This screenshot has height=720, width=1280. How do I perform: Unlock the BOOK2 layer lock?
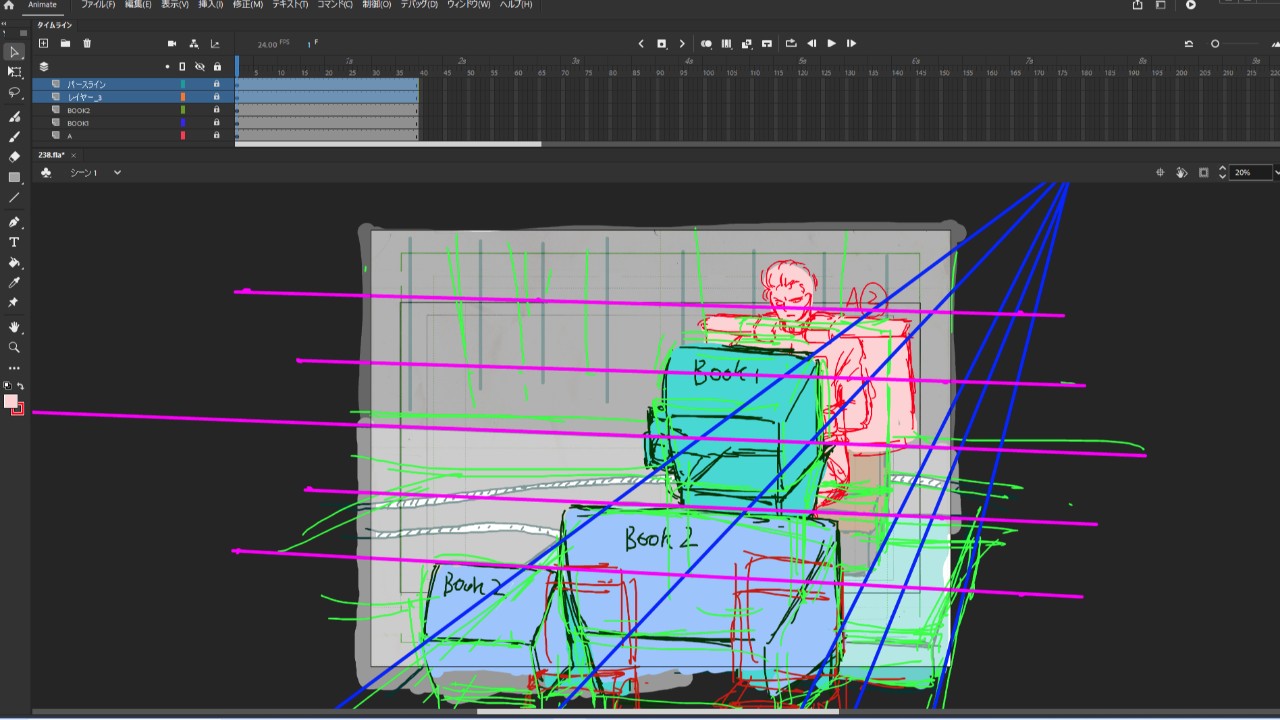click(216, 110)
